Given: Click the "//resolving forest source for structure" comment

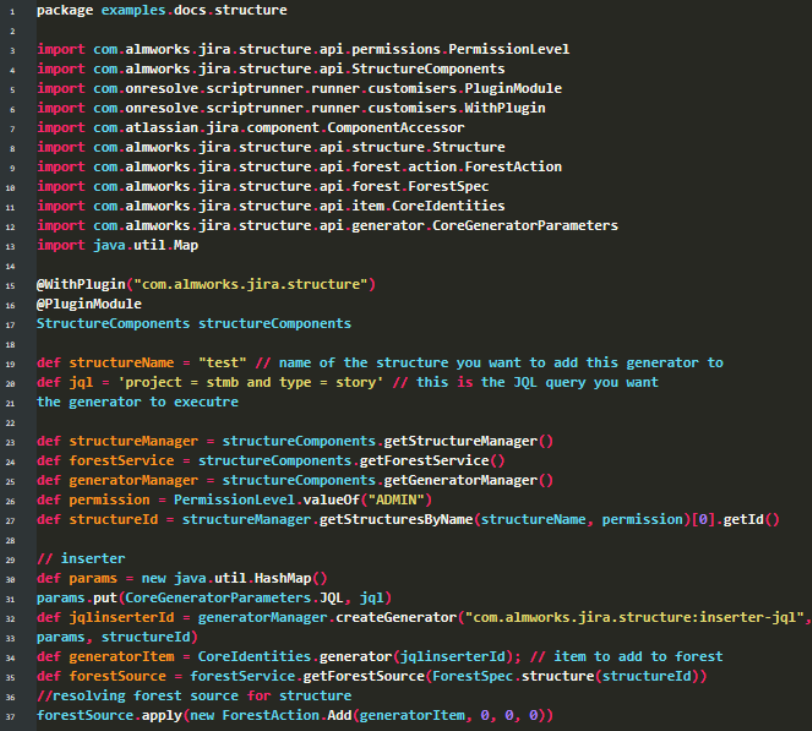Looking at the screenshot, I should [x=194, y=696].
